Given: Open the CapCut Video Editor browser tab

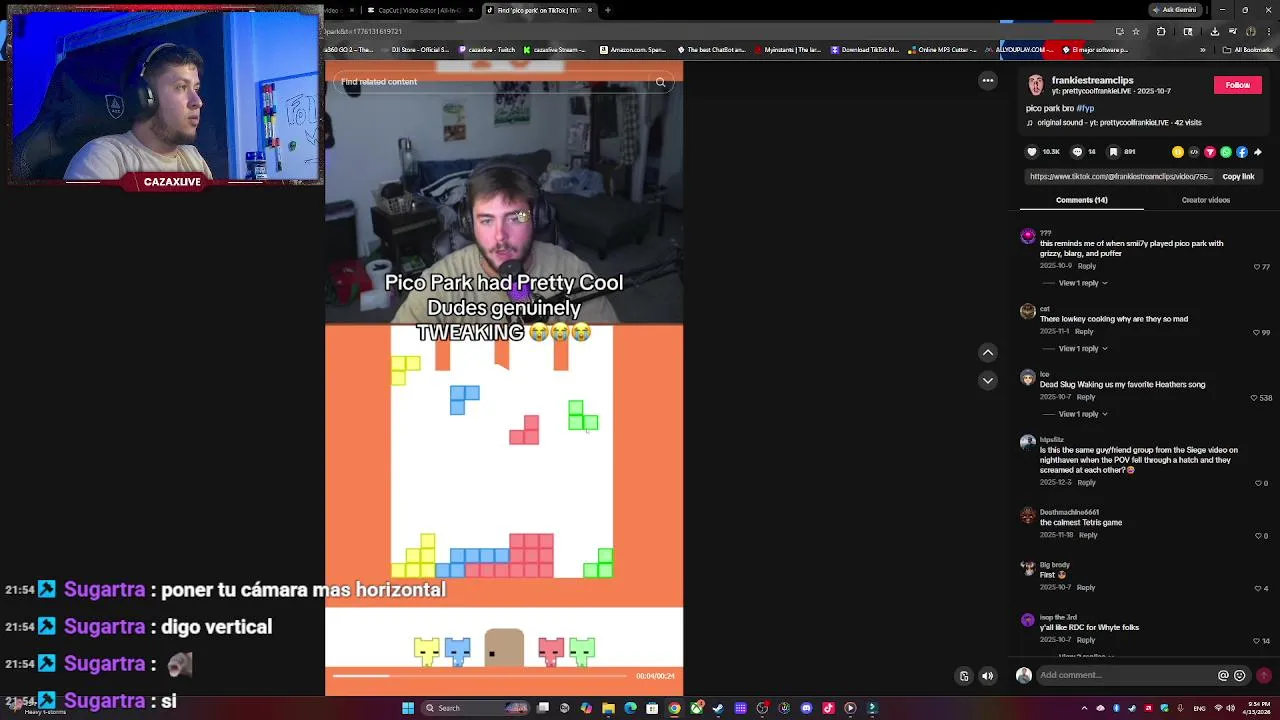Looking at the screenshot, I should (420, 10).
